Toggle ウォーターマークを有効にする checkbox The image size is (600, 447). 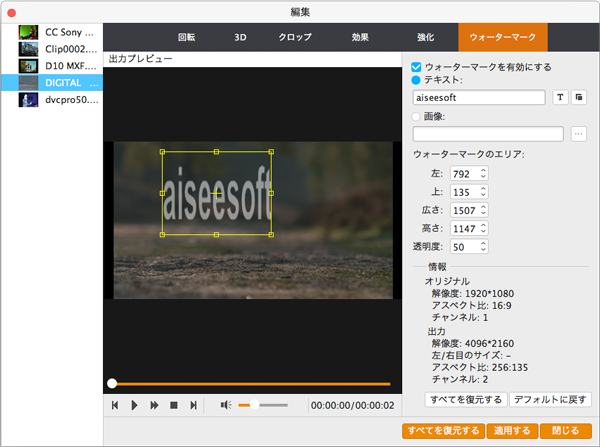coord(416,67)
